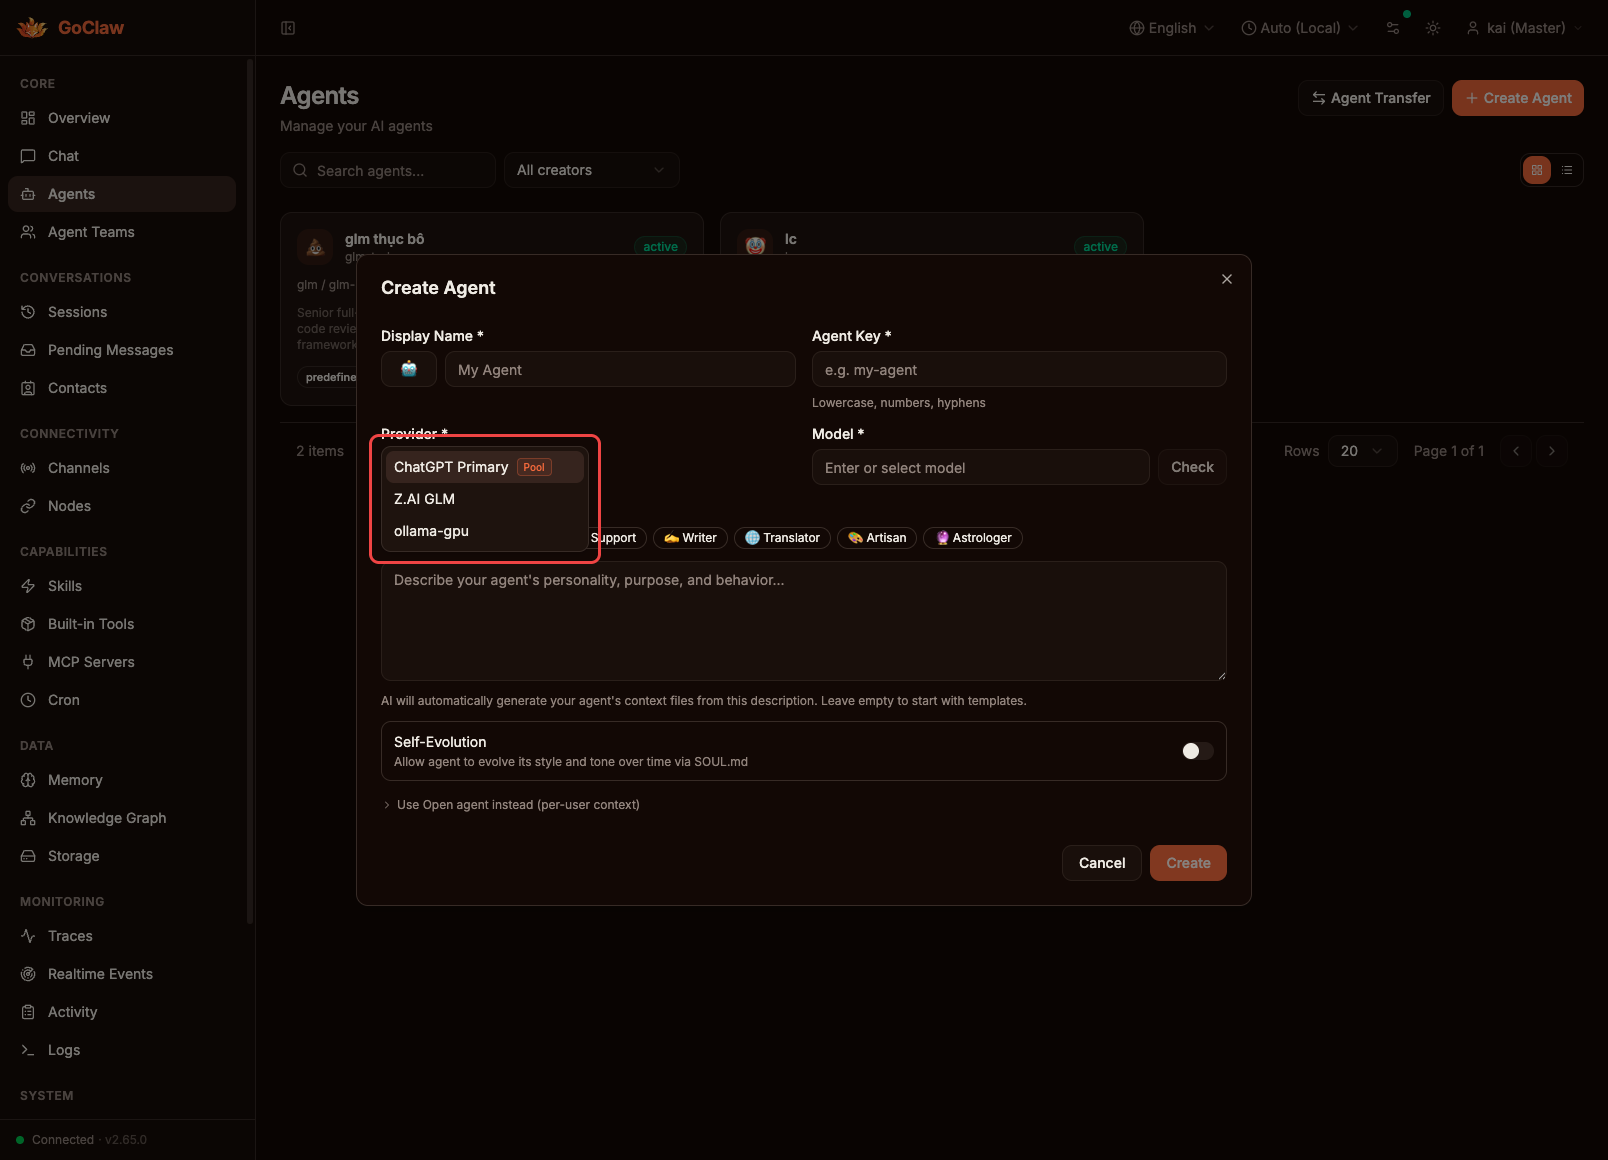Click the Logs terminal icon

(28, 1050)
